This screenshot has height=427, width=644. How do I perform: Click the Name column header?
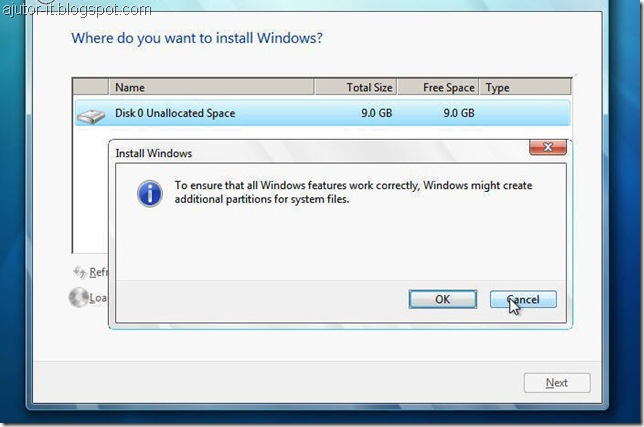(212, 87)
